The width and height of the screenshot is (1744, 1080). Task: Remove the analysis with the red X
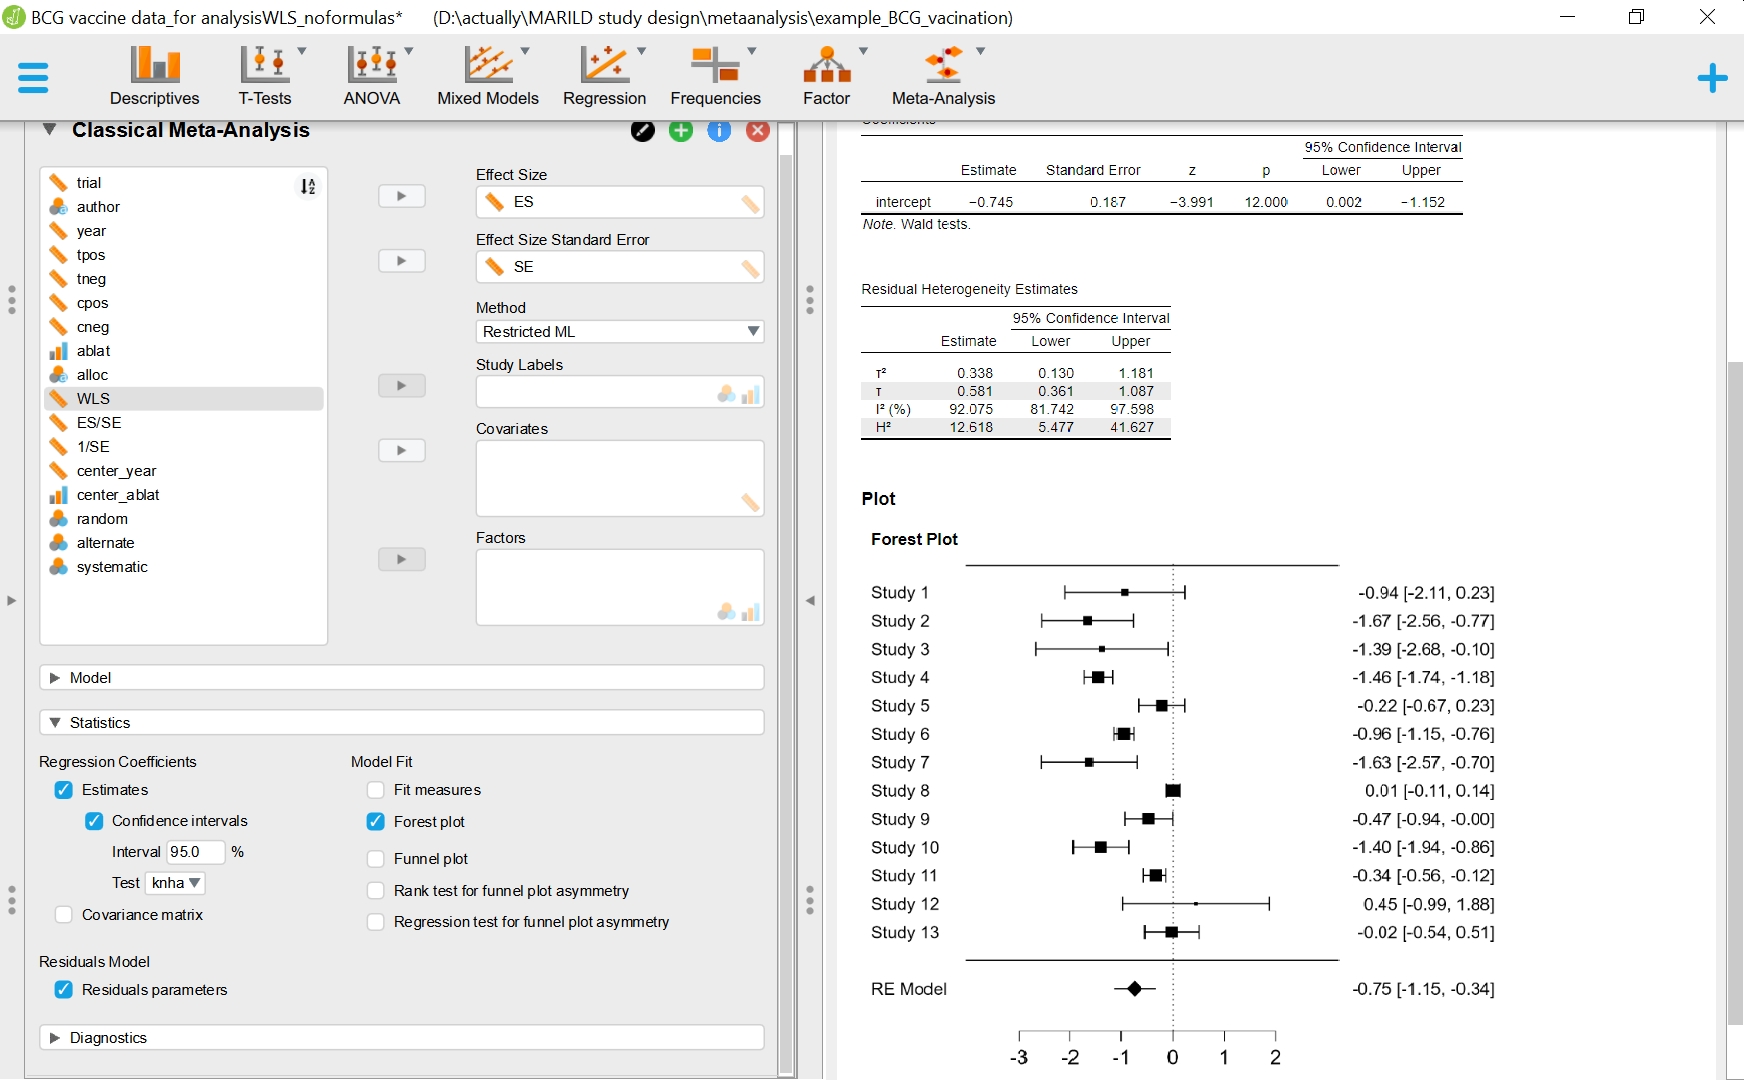[757, 130]
